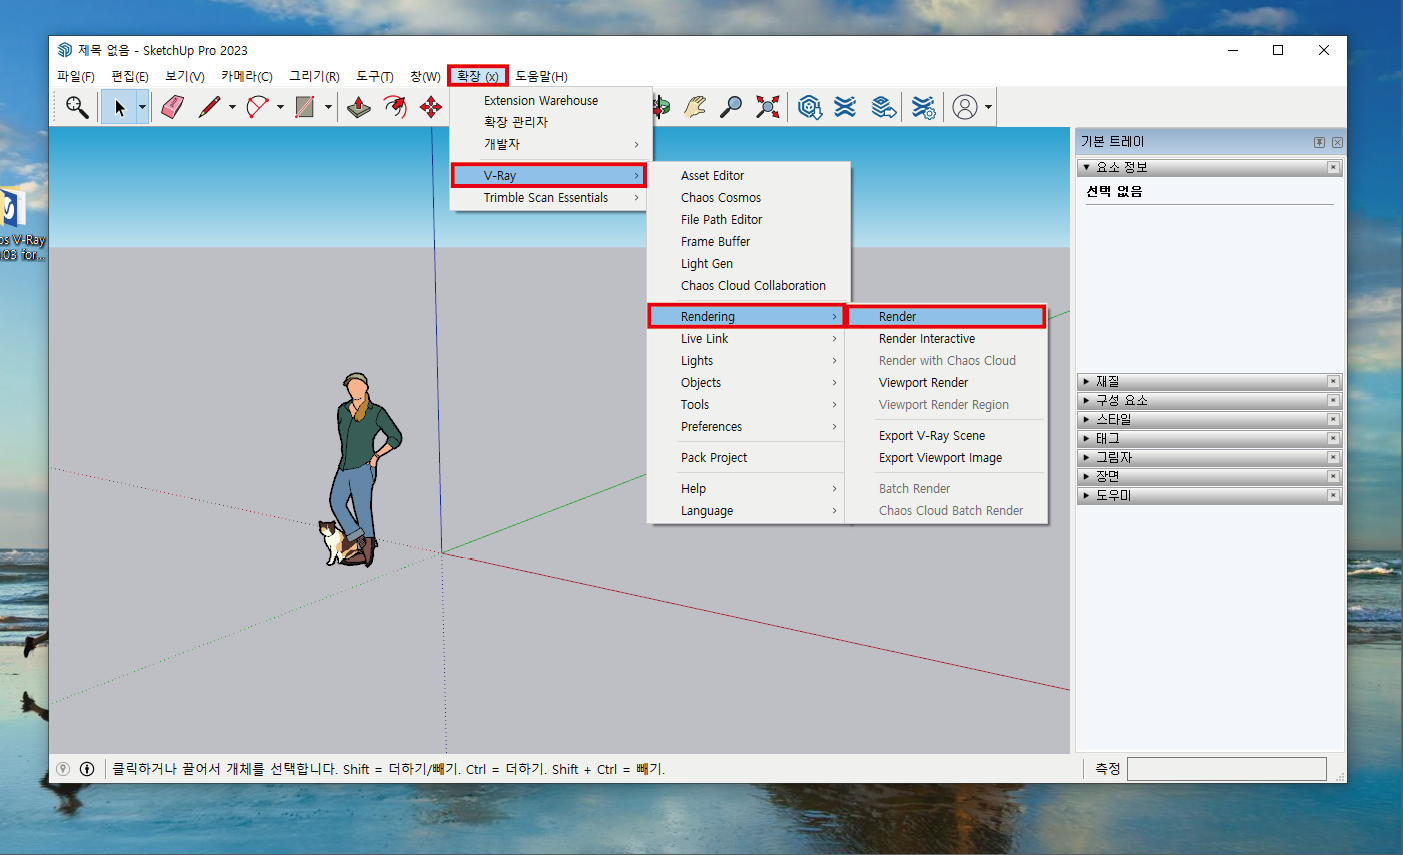The width and height of the screenshot is (1403, 855).
Task: Click the user account profile icon
Action: (x=964, y=107)
